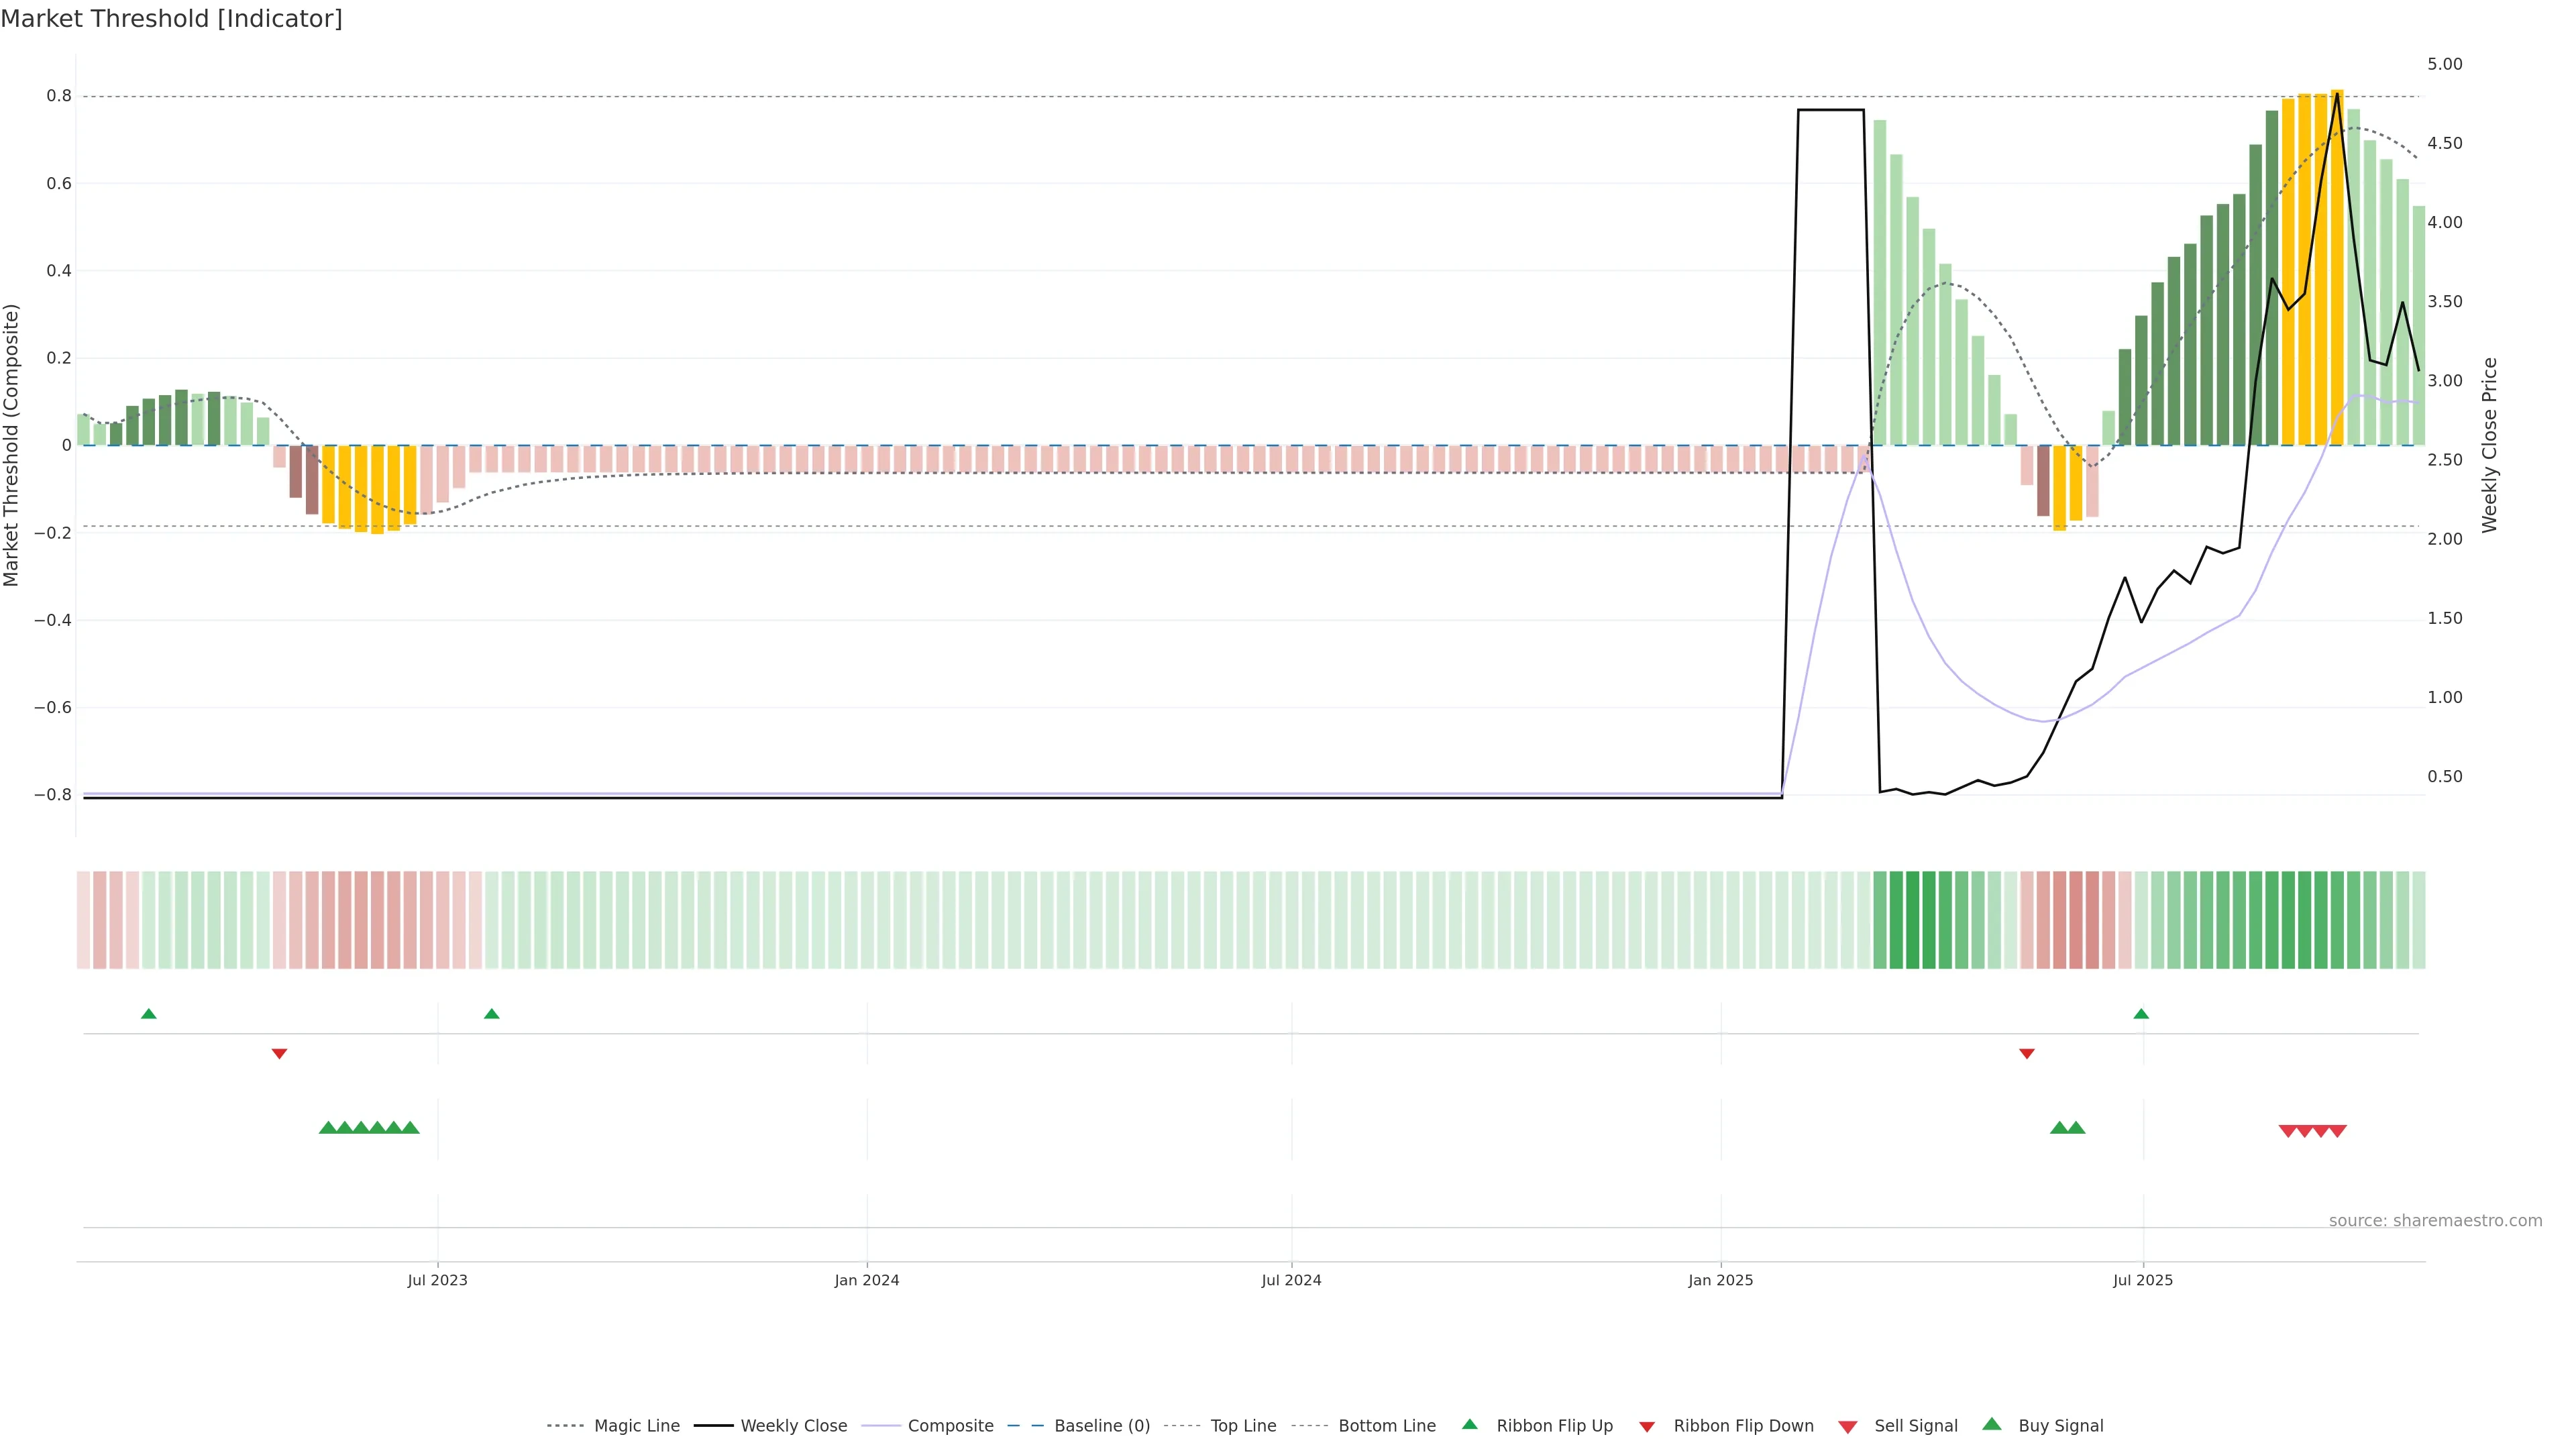Toggle the Weekly Close legend entry
Viewport: 2576px width, 1449px height.
793,1426
